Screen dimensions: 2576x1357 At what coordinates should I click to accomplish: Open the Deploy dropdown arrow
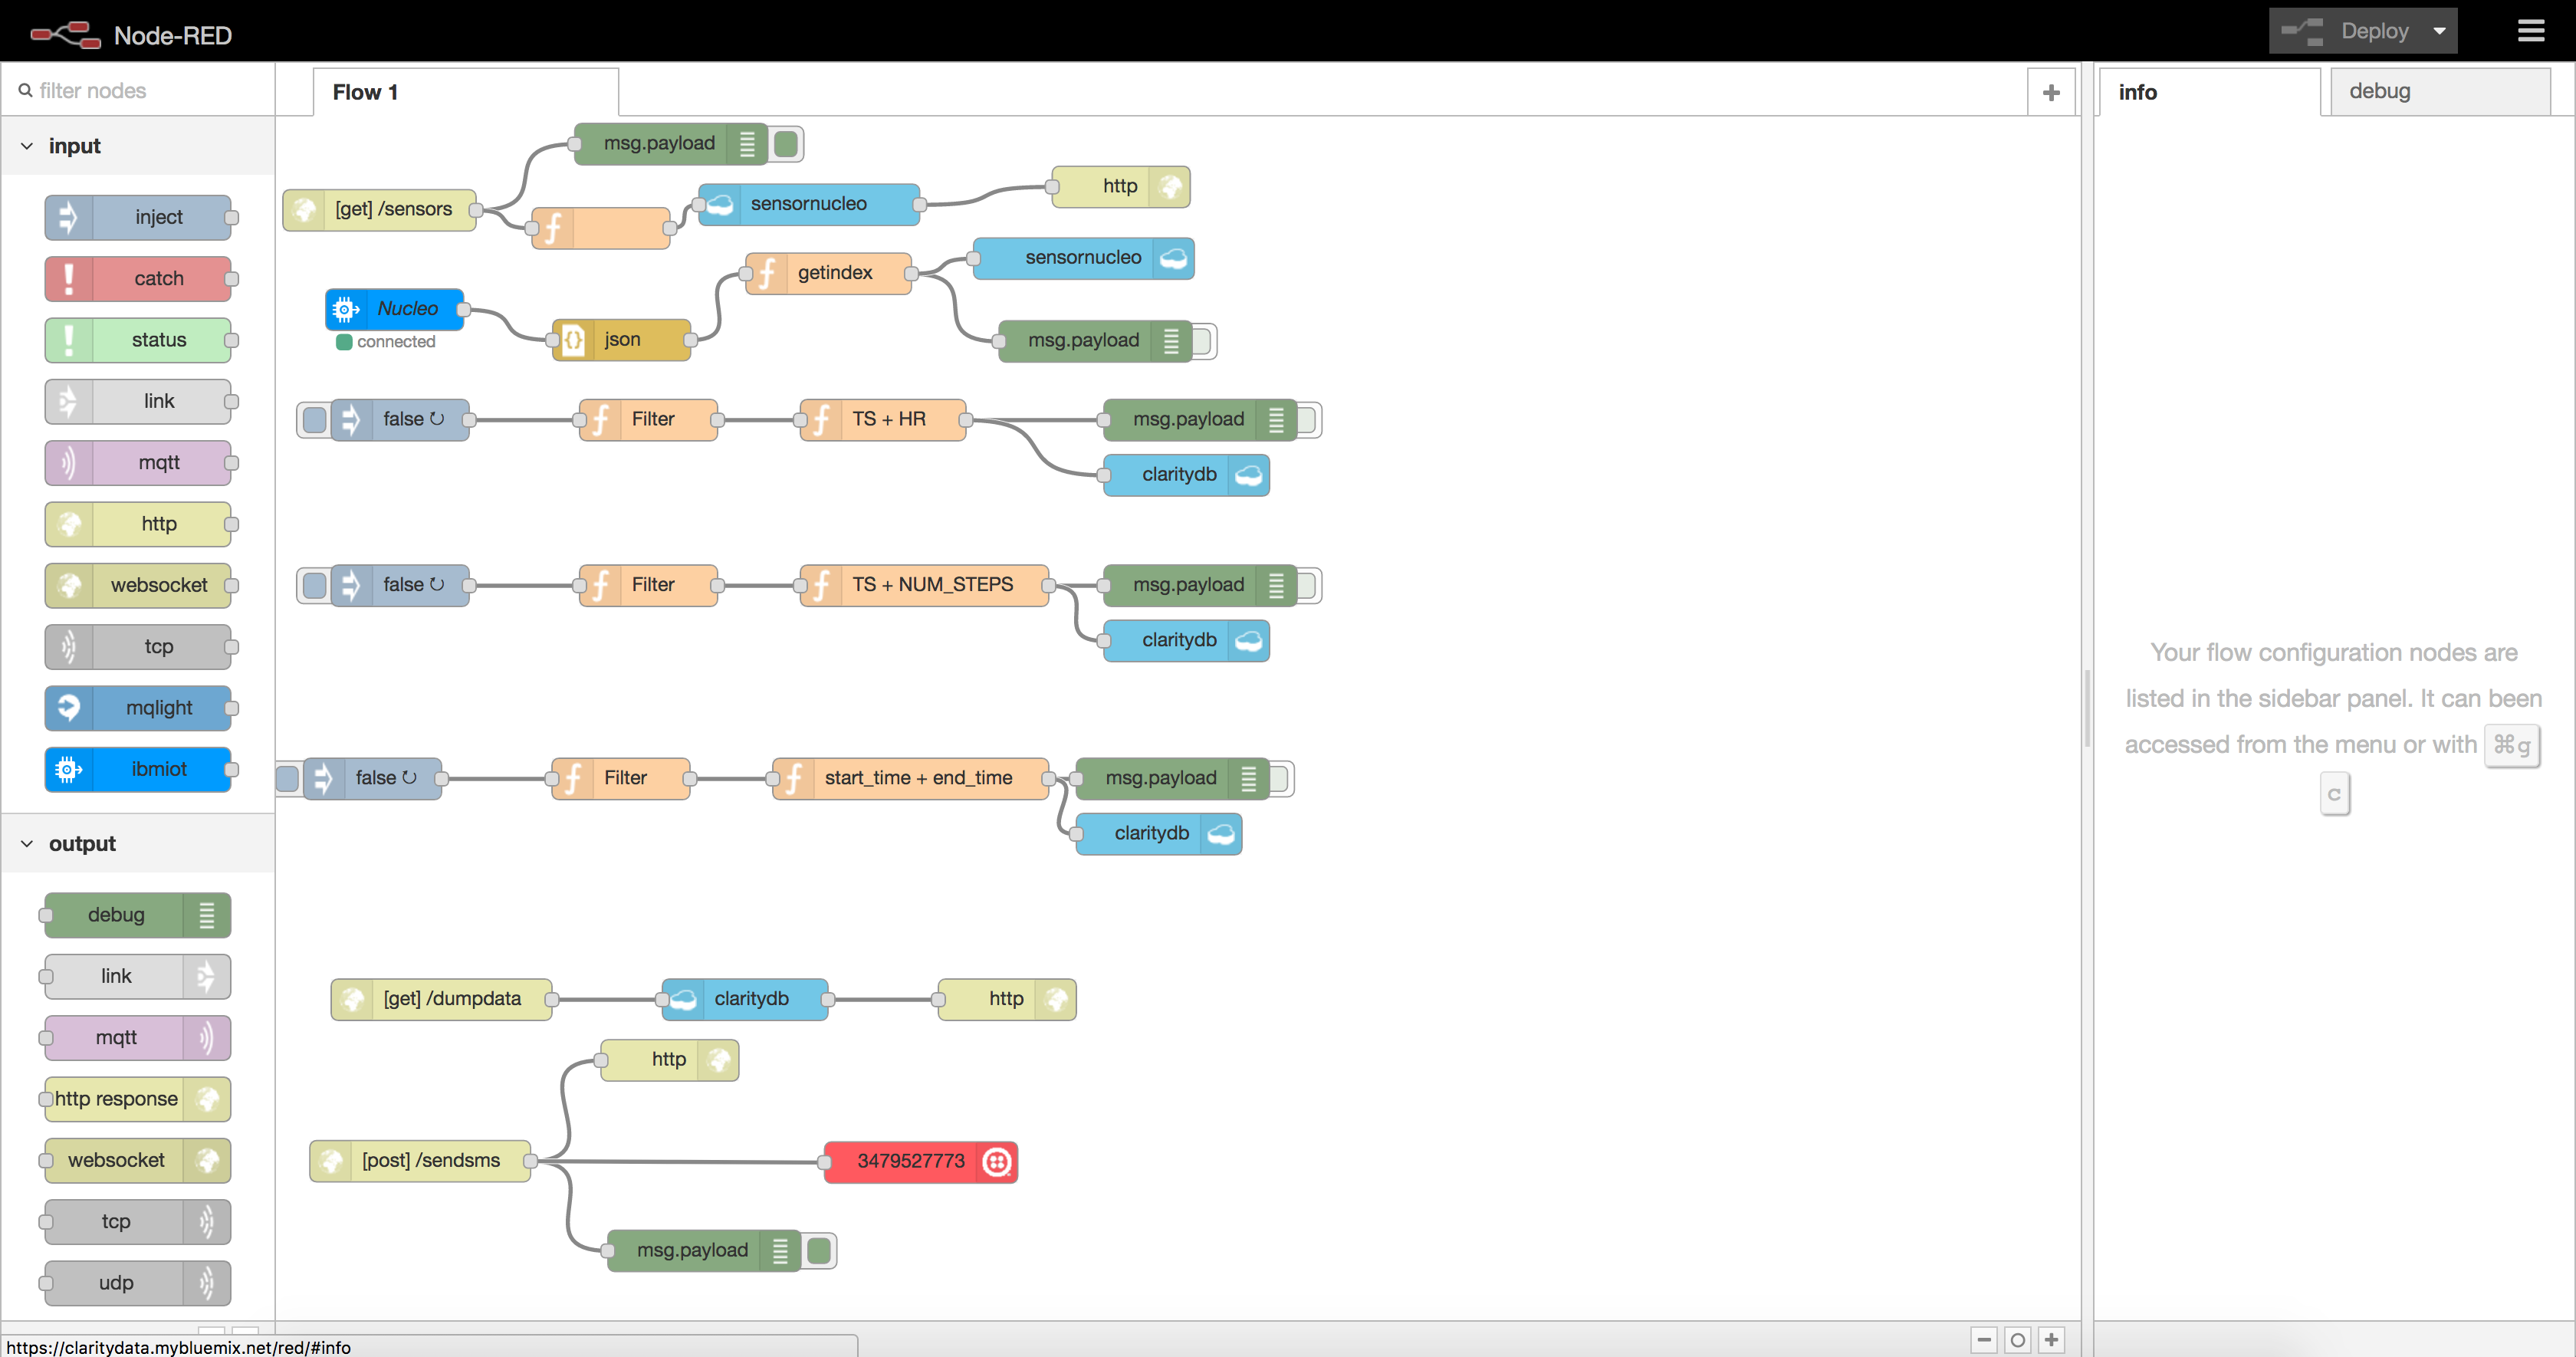click(2440, 31)
